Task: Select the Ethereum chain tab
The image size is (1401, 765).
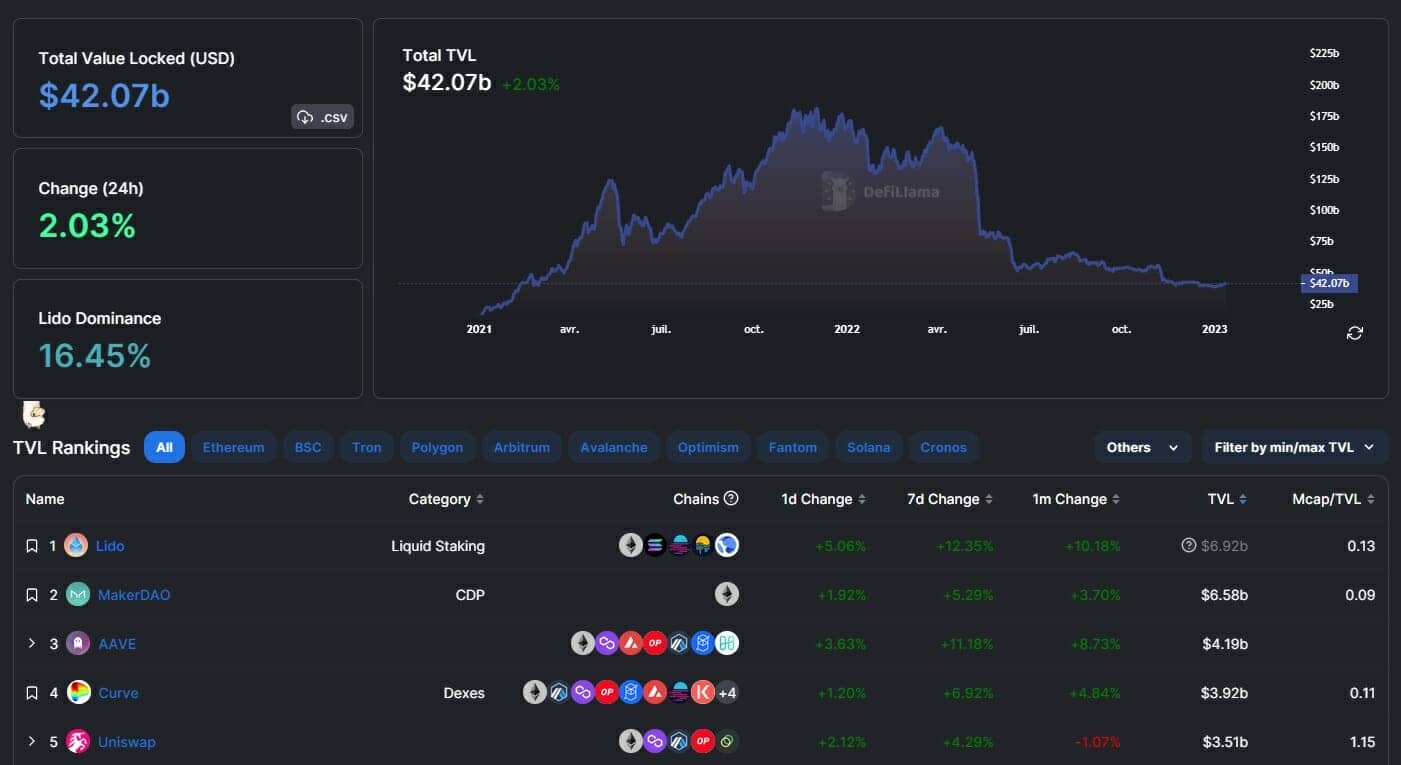Action: coord(233,447)
